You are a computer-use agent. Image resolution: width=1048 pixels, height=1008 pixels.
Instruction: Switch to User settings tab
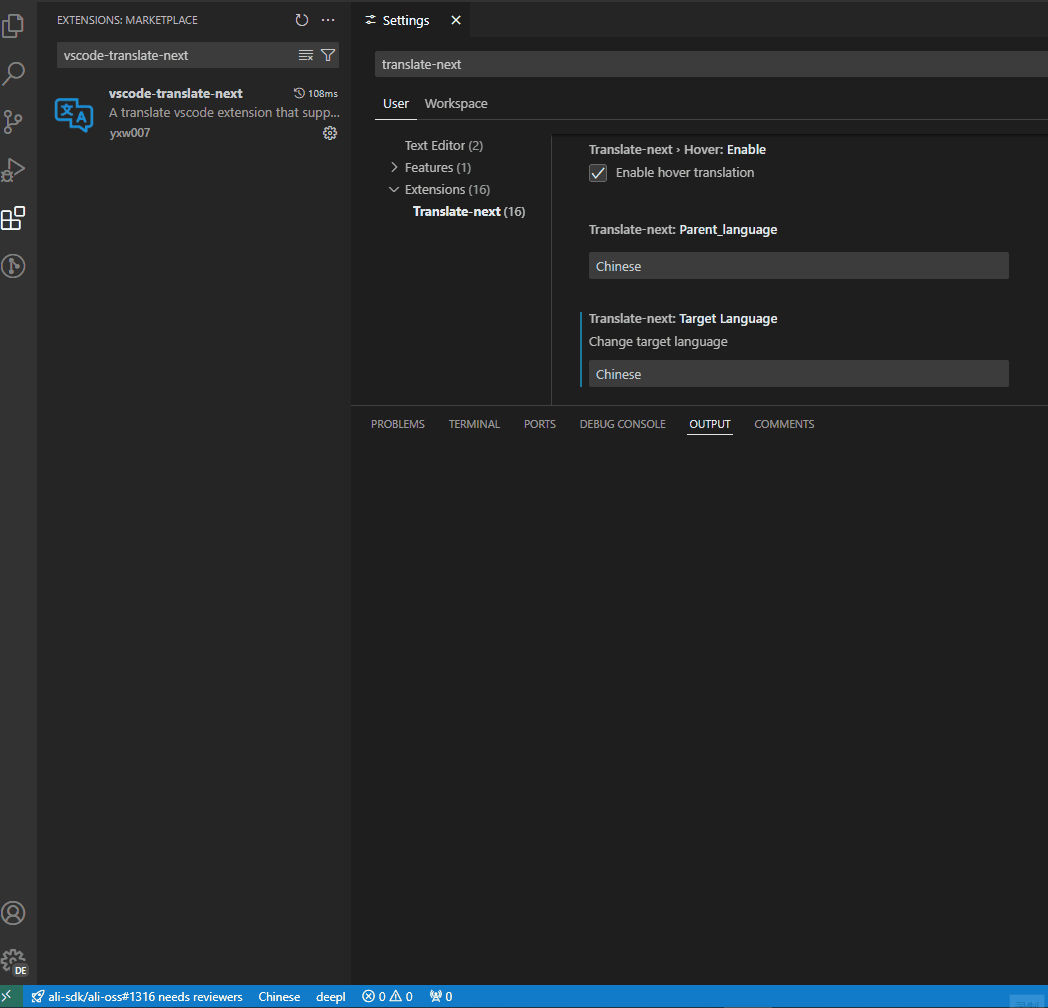pyautogui.click(x=396, y=104)
